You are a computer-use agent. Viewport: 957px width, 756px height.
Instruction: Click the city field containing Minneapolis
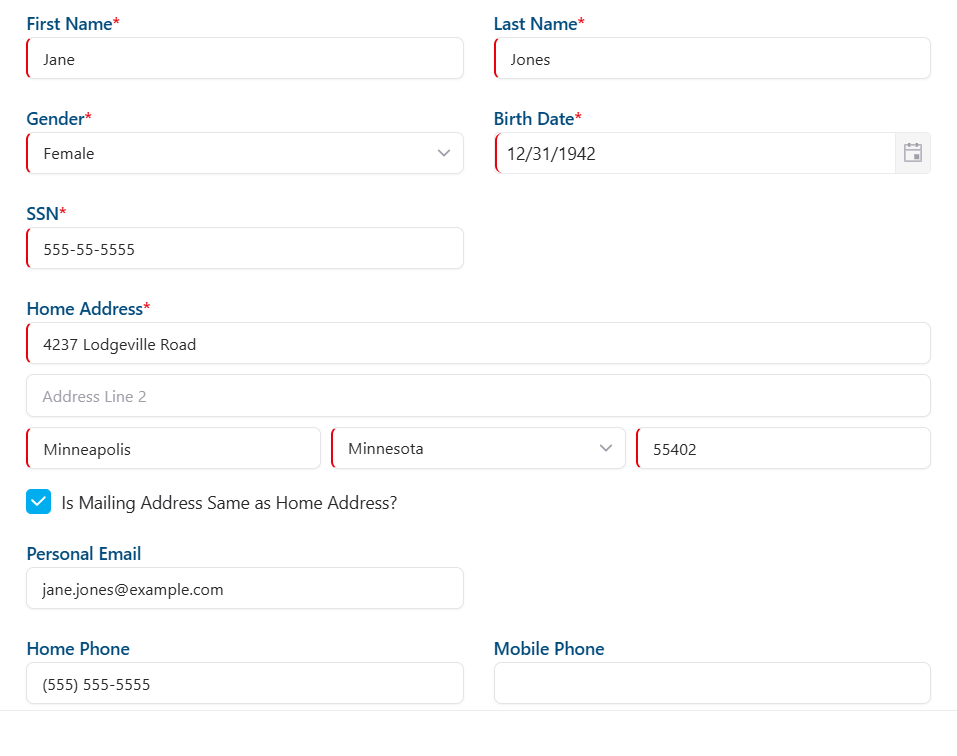[172, 448]
